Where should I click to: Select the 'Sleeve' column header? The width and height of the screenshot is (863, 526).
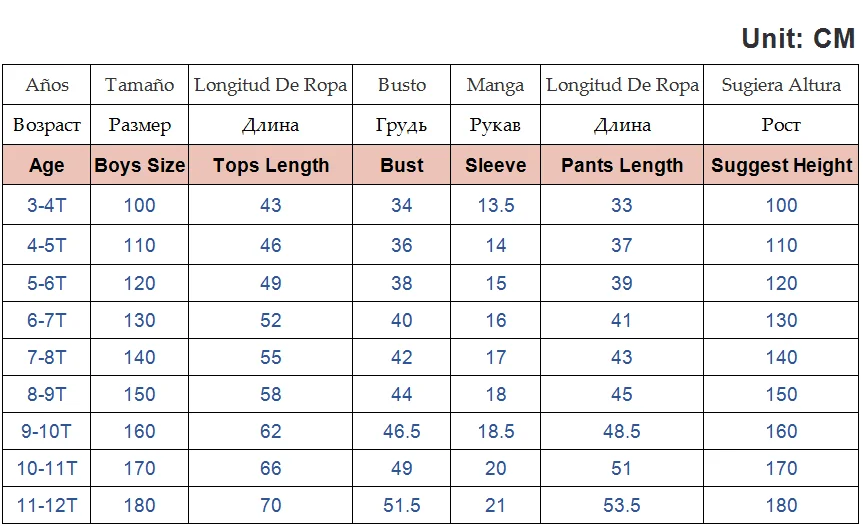click(496, 166)
